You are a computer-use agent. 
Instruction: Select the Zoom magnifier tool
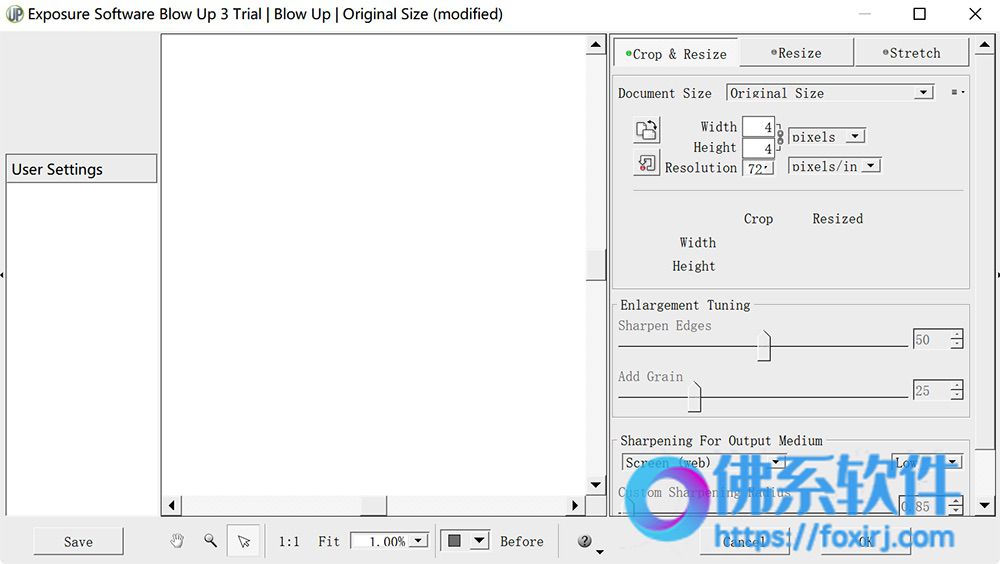[210, 541]
